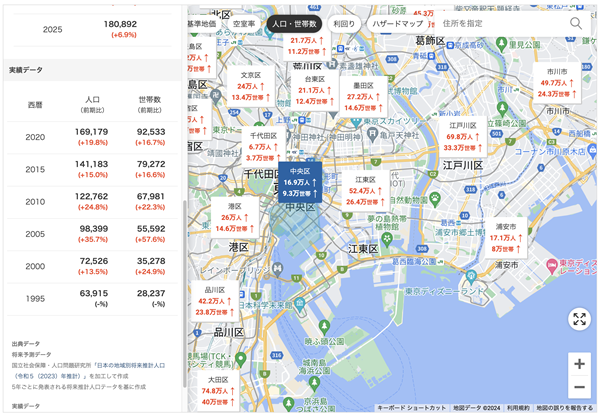600x416 pixels.
Task: Click the 2025 forecast value 180,892
Action: coord(120,24)
